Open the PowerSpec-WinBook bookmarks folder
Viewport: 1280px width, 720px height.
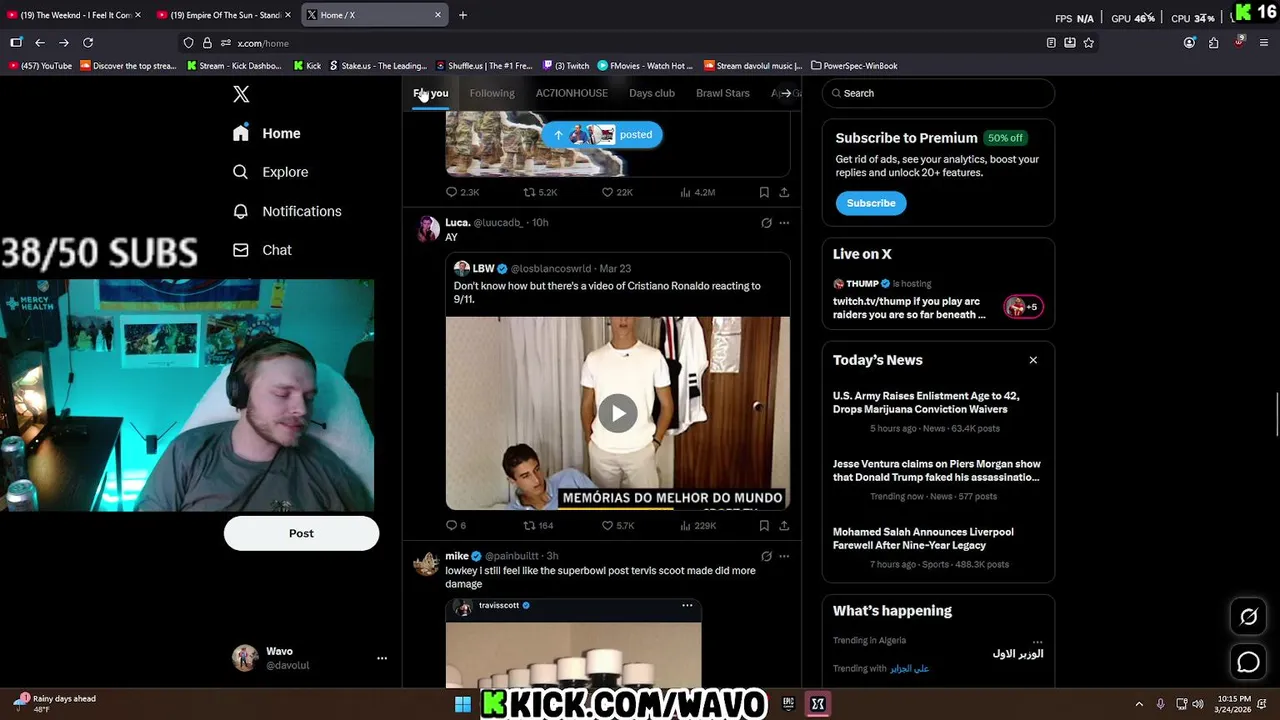click(x=854, y=66)
